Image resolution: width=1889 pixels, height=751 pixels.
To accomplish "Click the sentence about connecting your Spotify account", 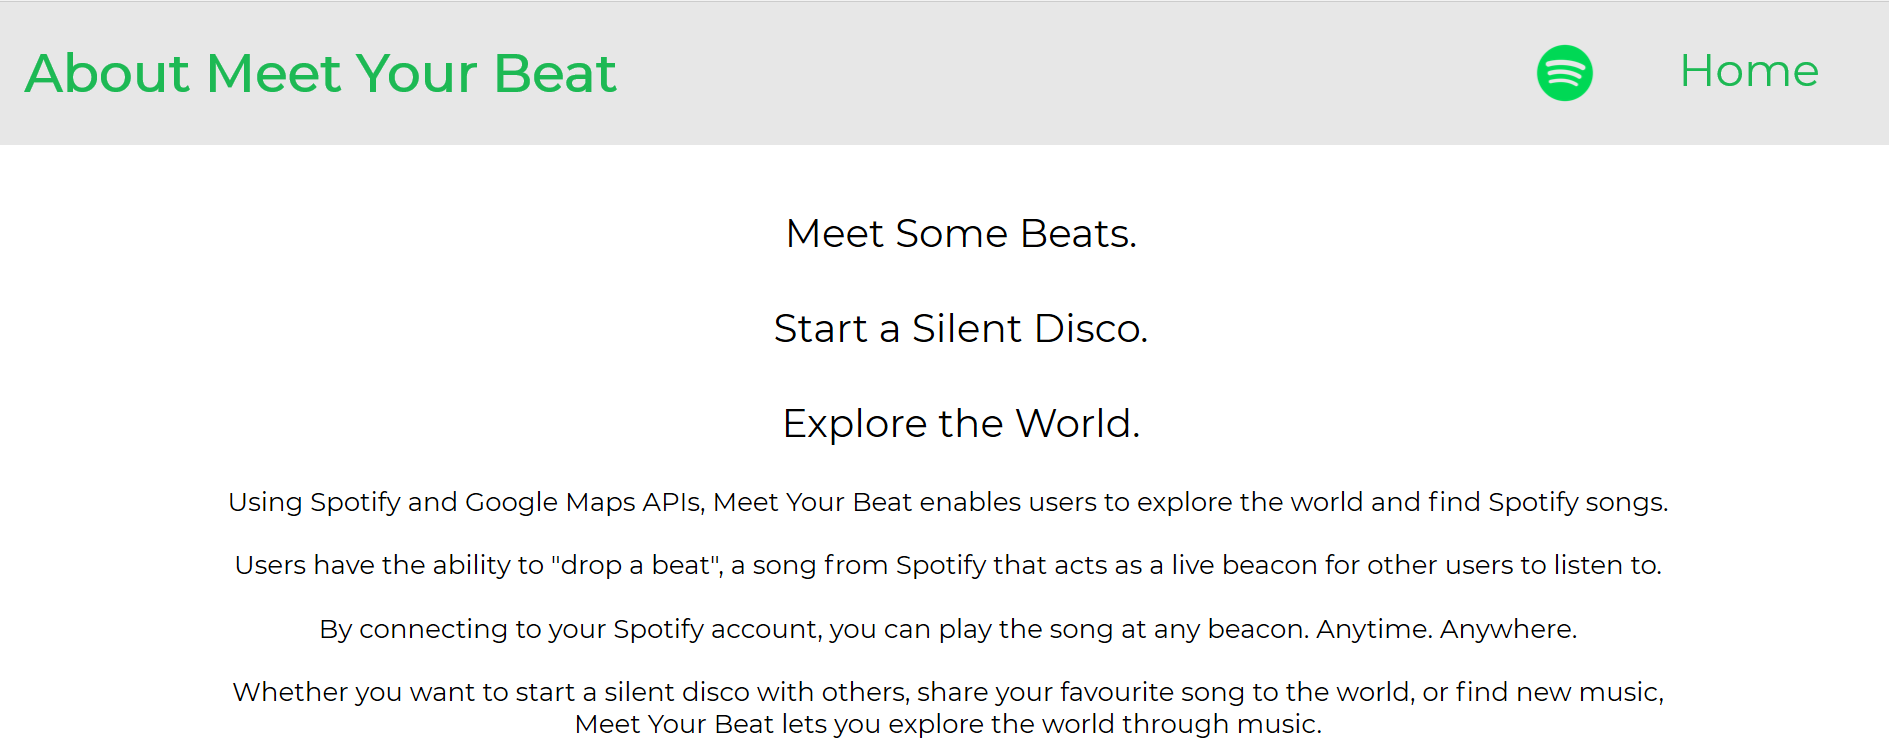I will pos(948,629).
